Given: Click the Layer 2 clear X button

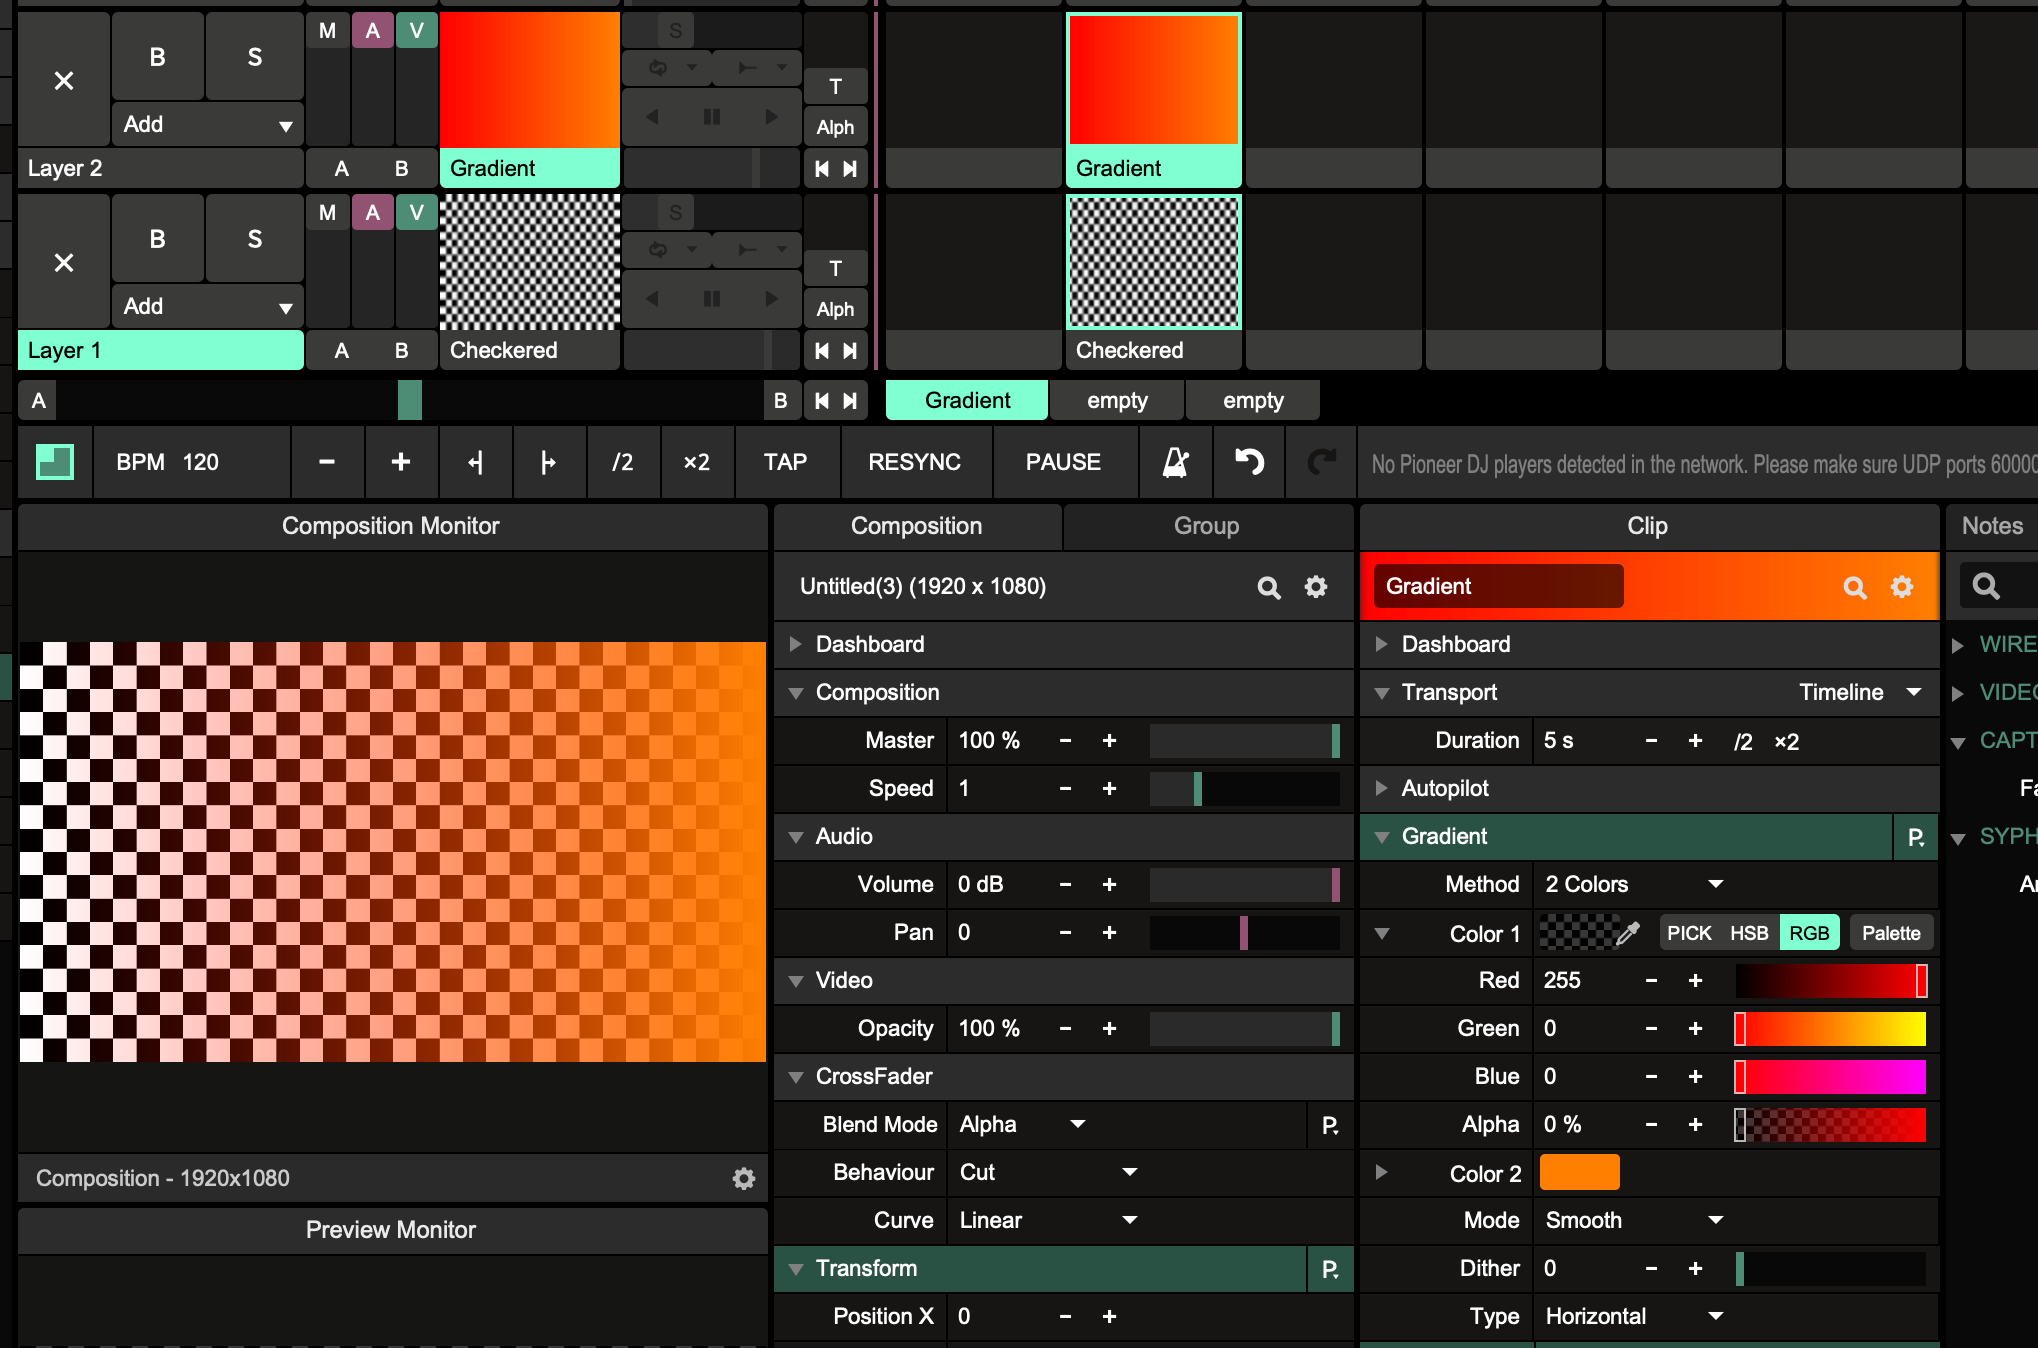Looking at the screenshot, I should coord(63,81).
